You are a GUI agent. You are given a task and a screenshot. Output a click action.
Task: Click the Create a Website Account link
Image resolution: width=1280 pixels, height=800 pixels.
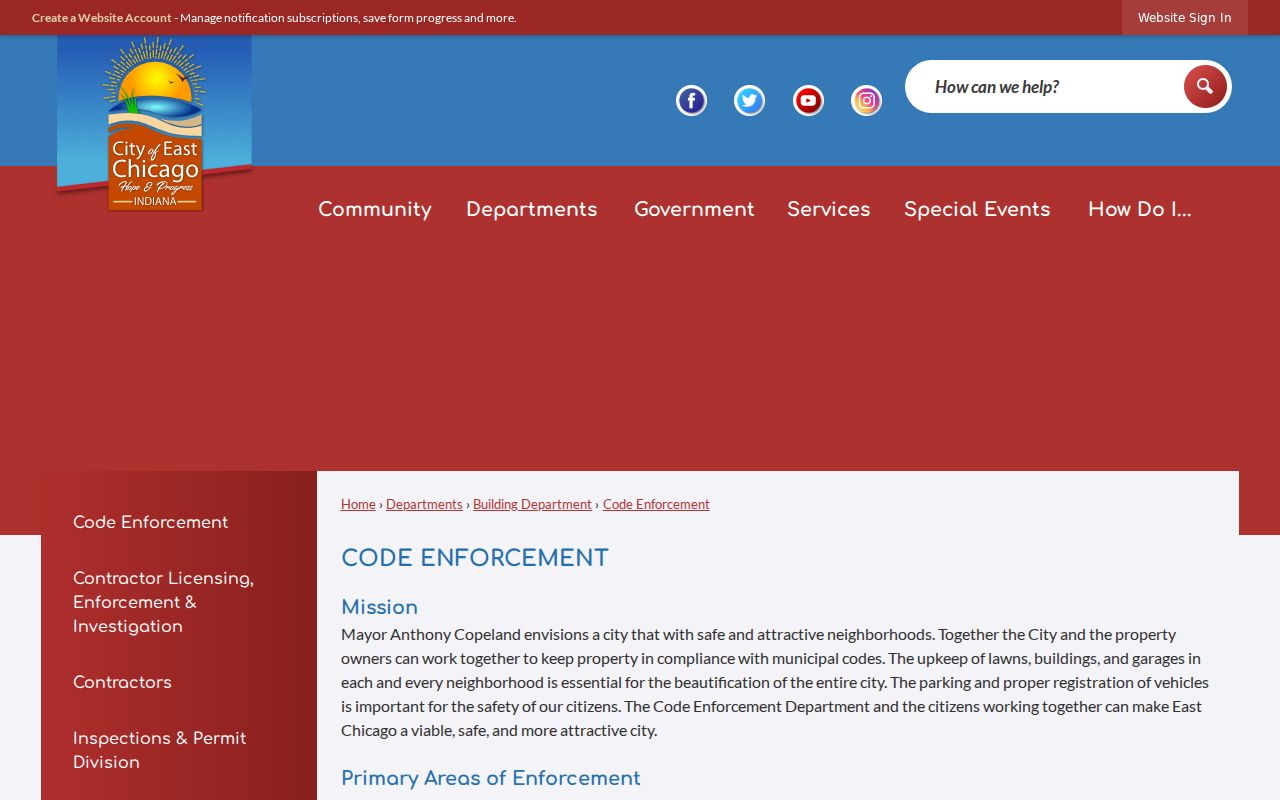pos(102,18)
